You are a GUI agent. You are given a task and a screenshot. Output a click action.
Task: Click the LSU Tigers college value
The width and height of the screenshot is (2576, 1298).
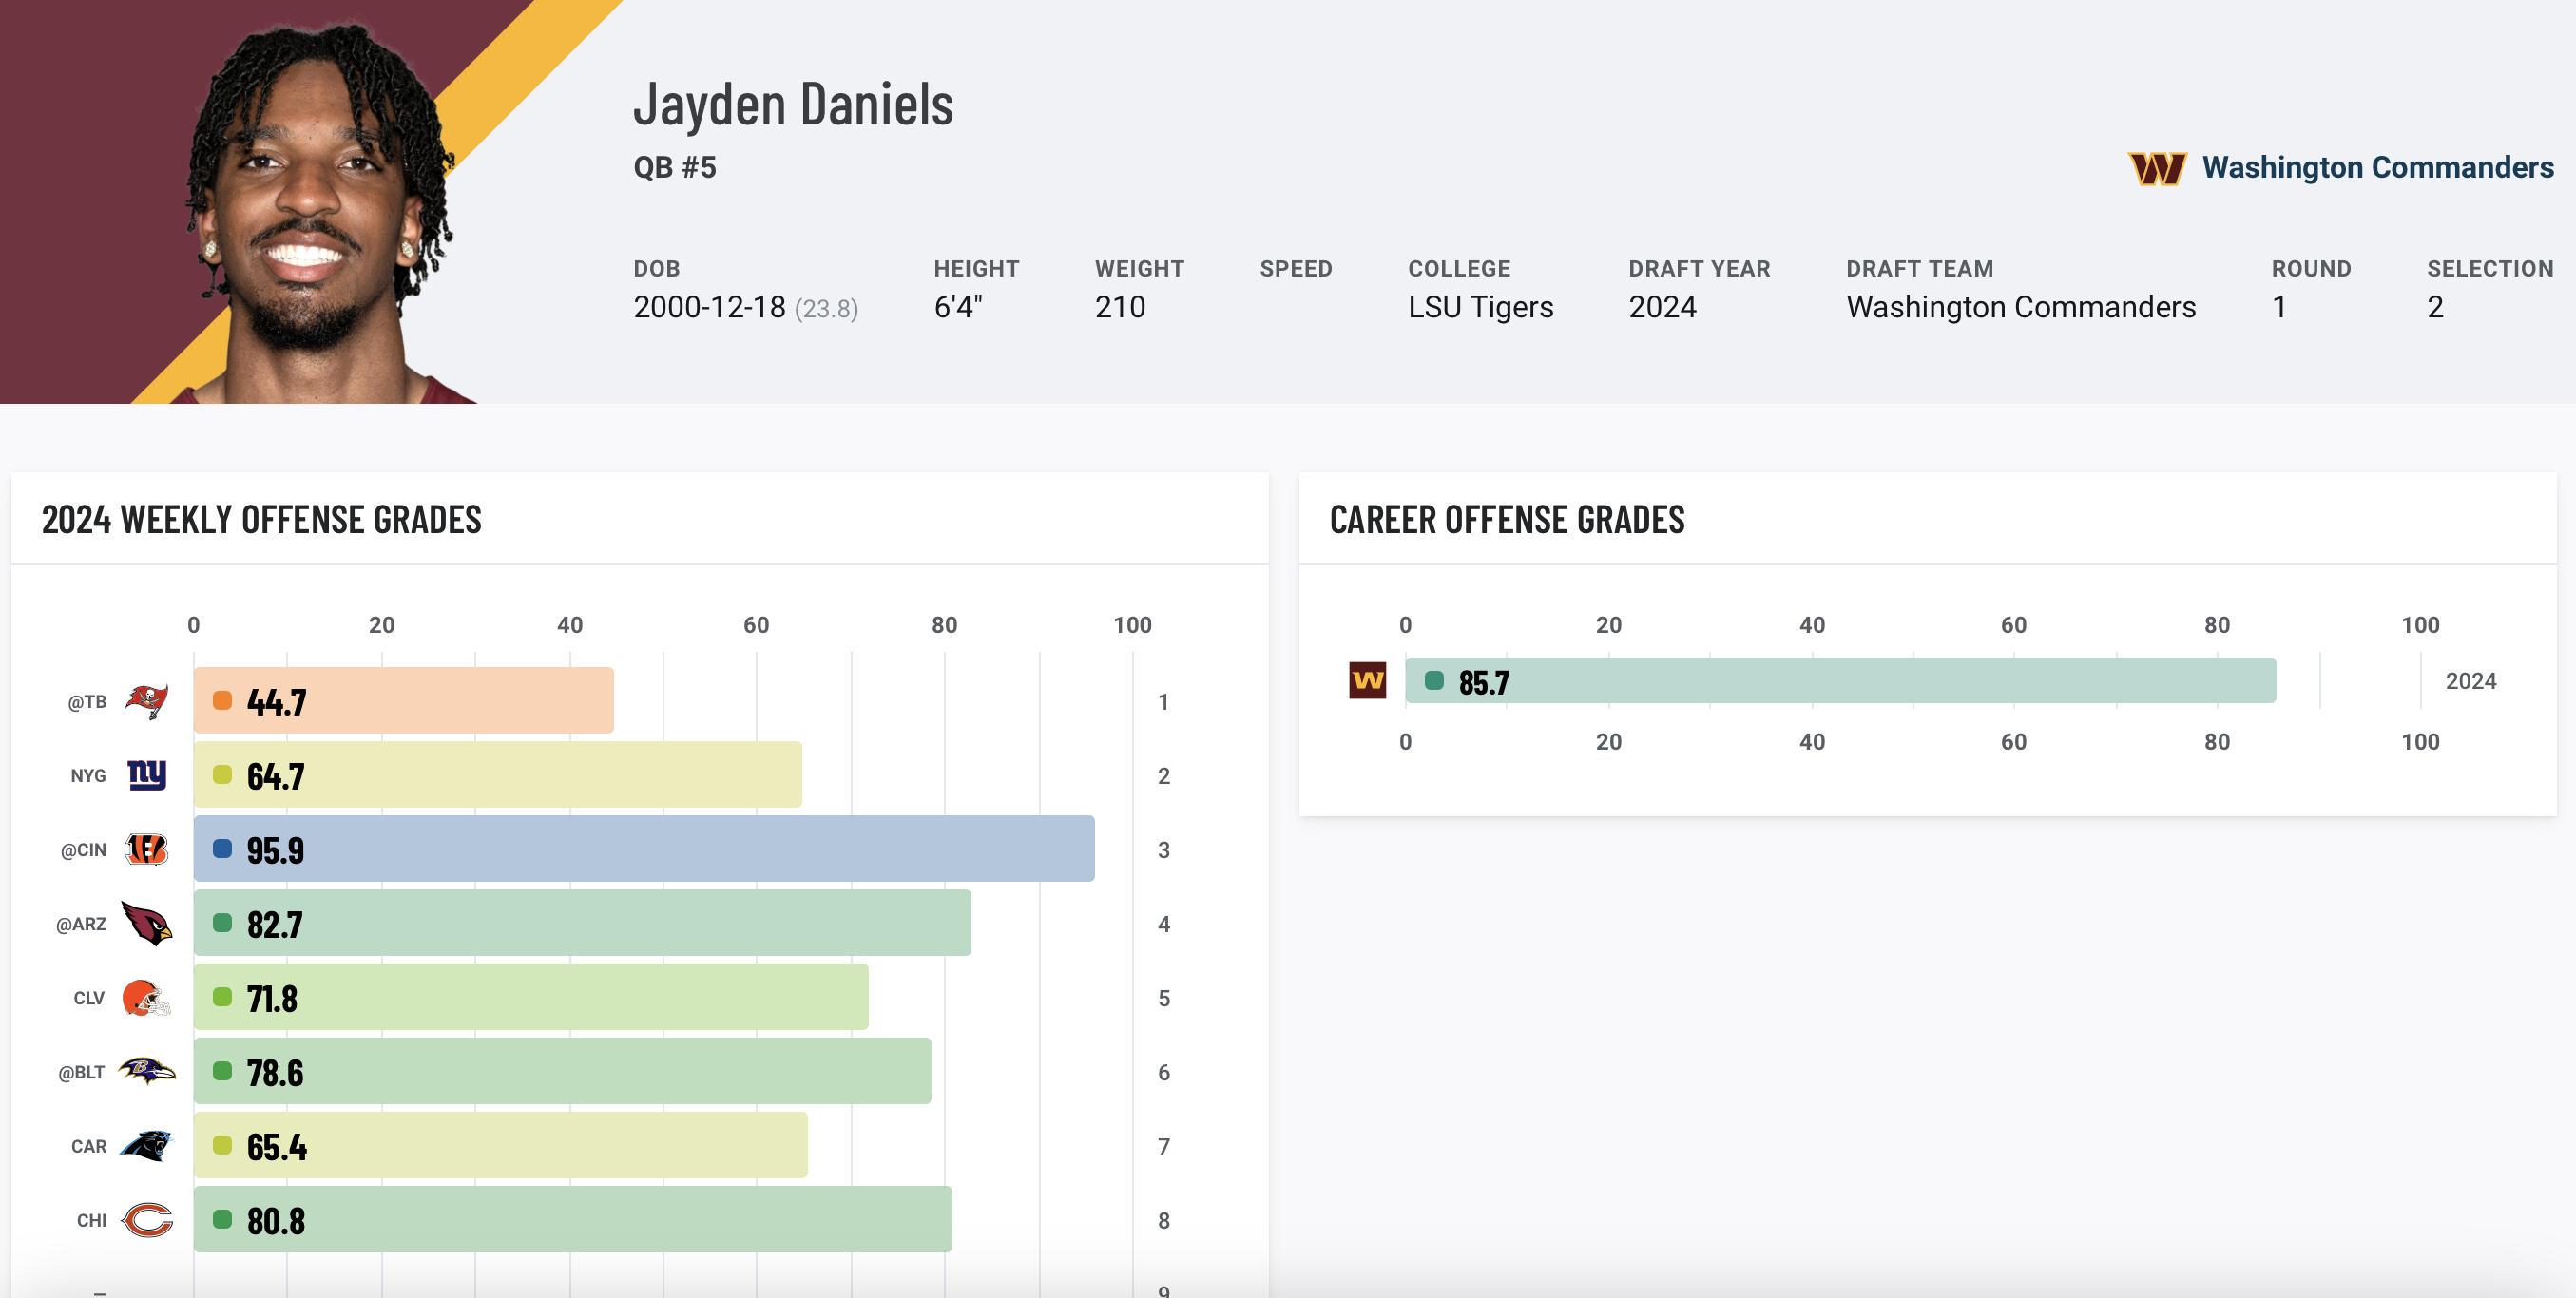point(1480,307)
